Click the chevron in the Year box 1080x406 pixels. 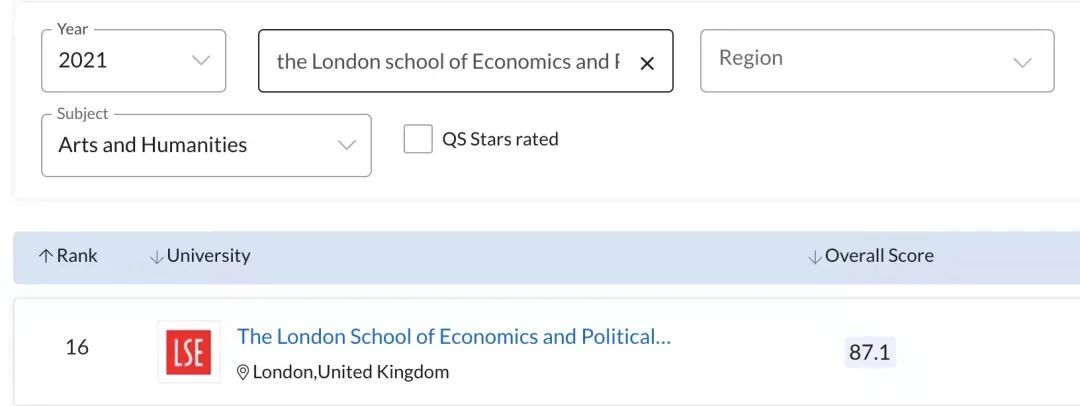pyautogui.click(x=201, y=60)
